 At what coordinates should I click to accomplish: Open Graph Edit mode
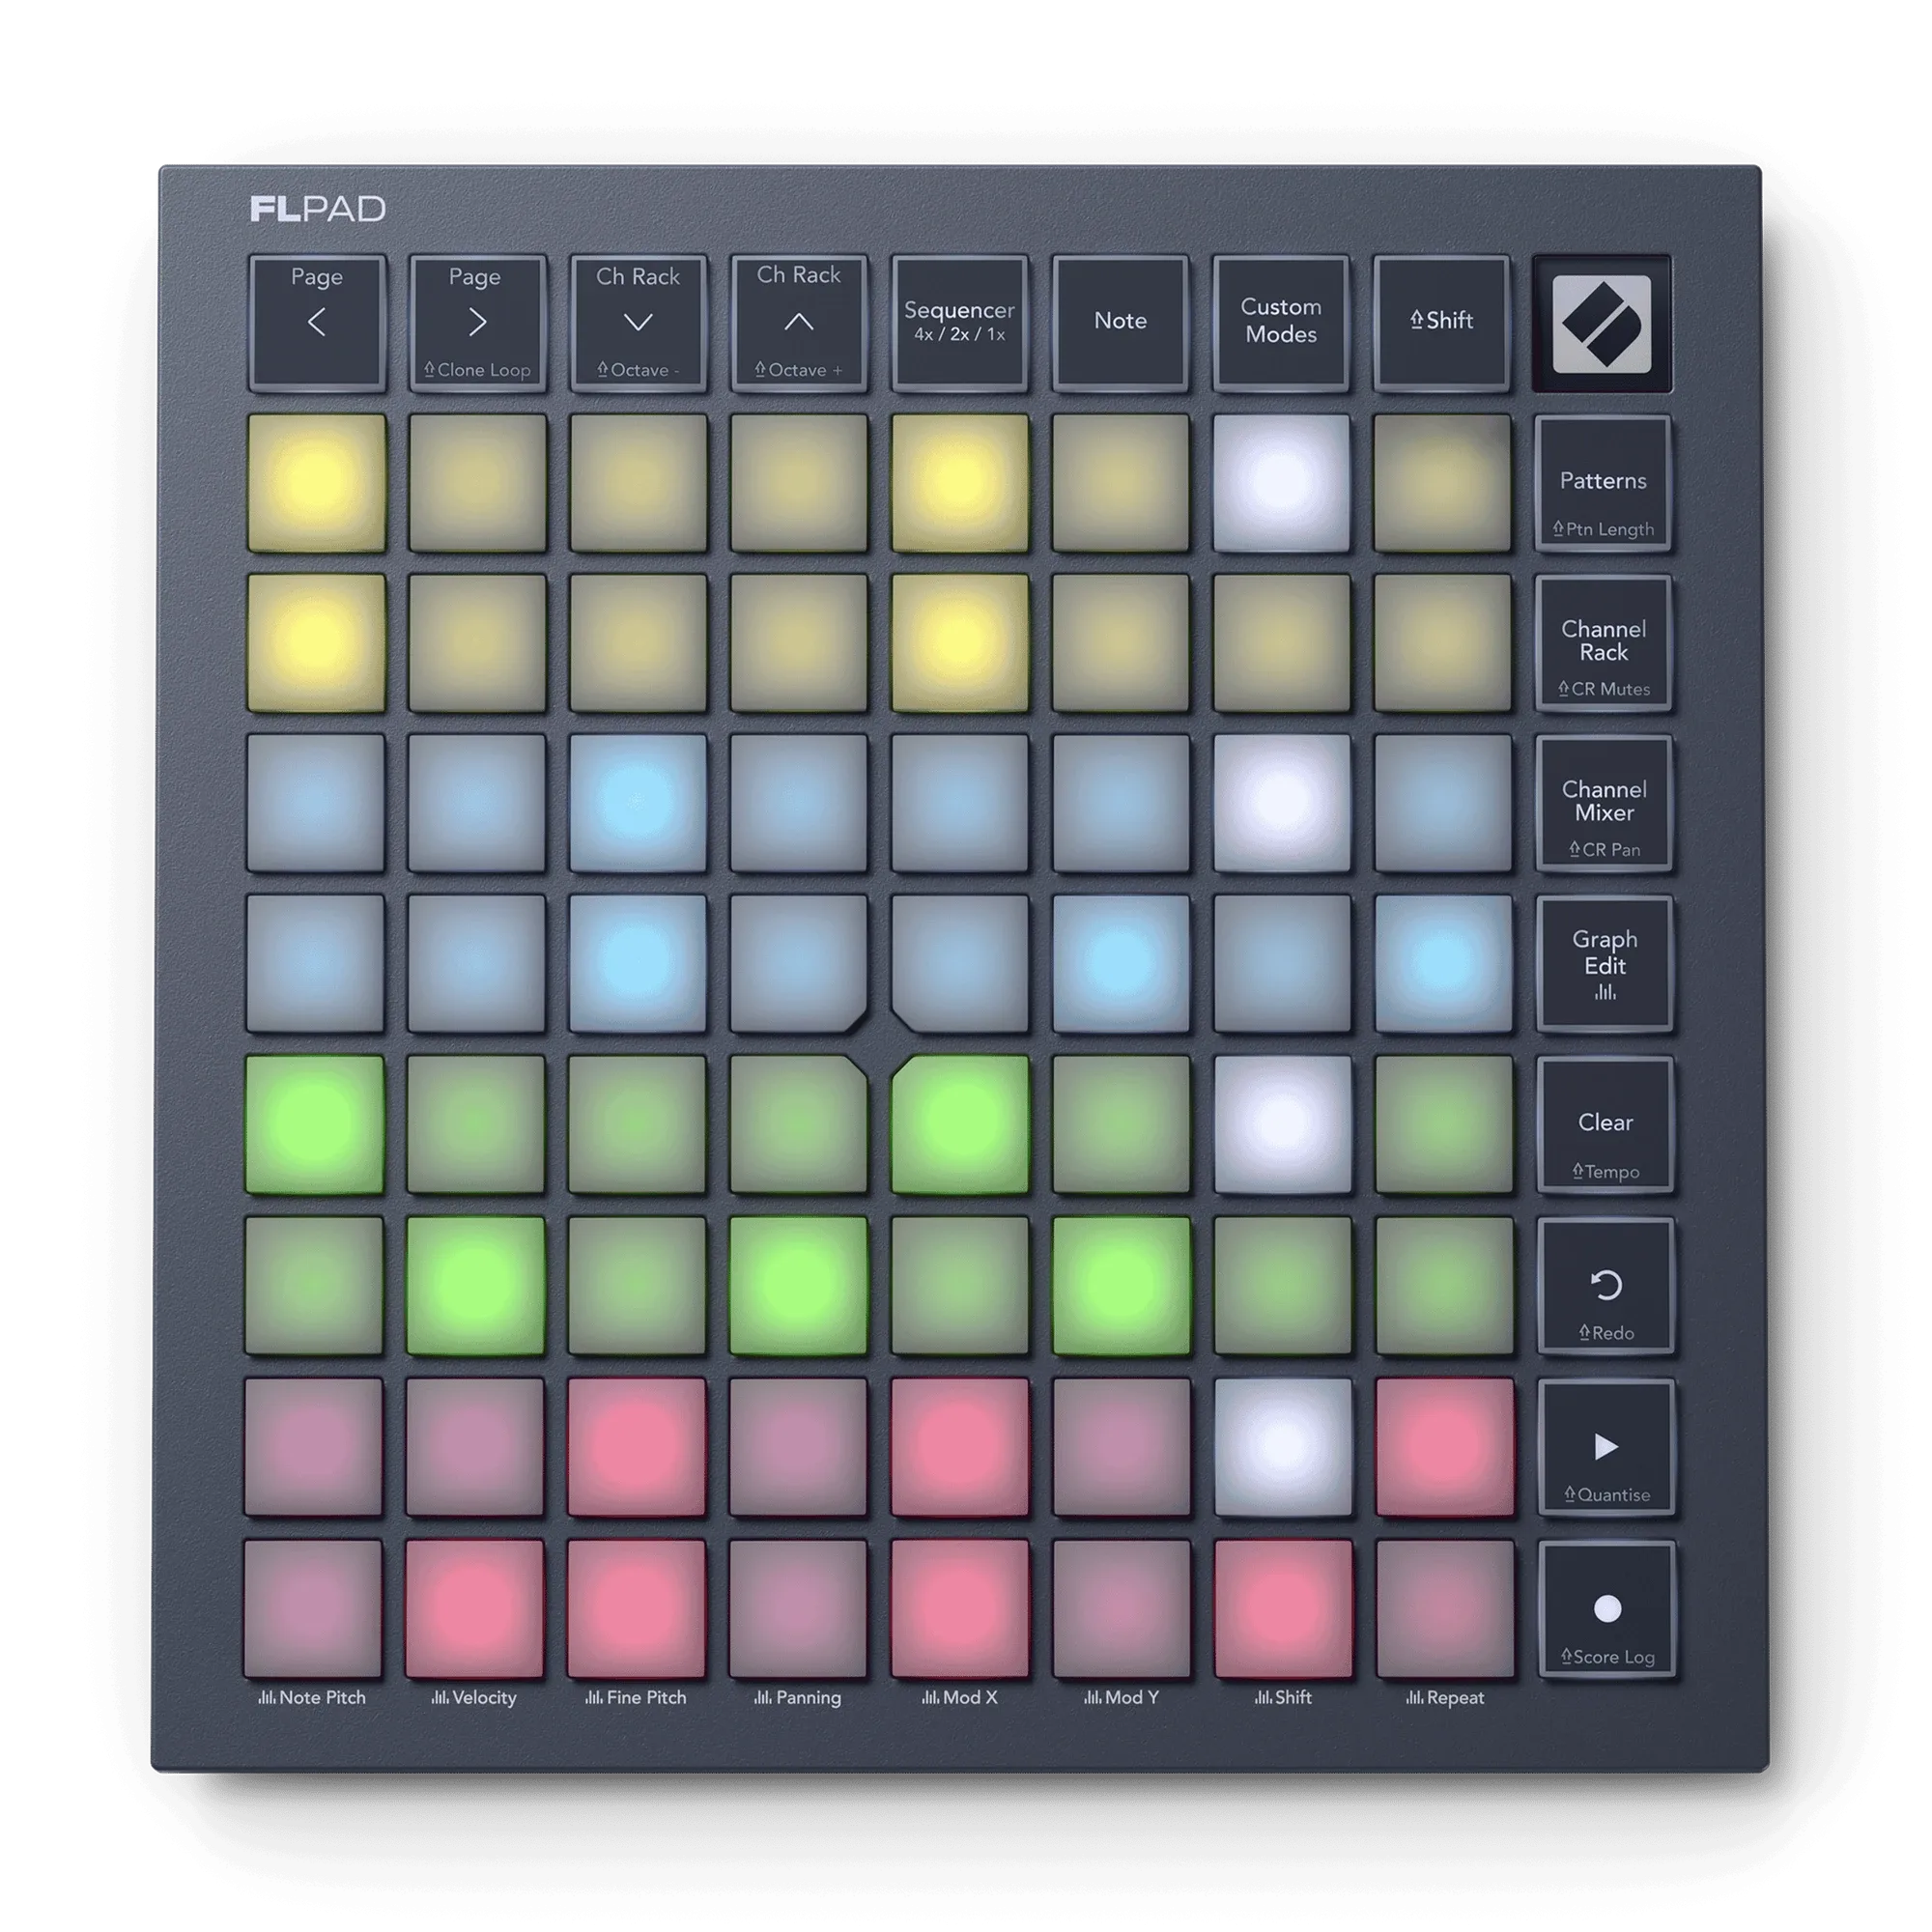point(1604,964)
